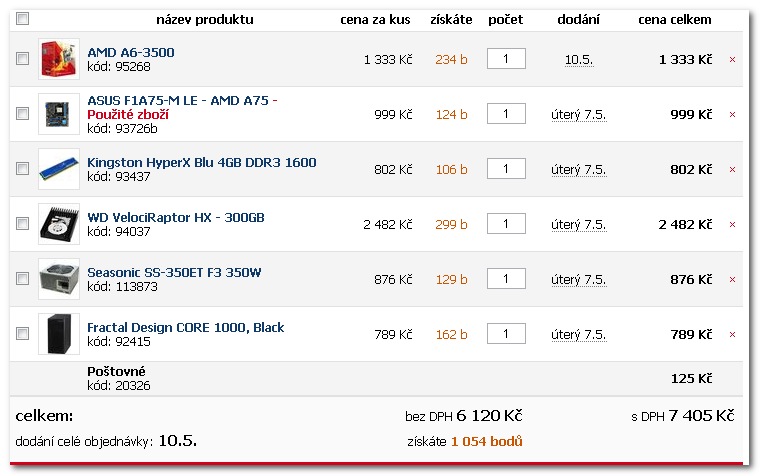This screenshot has height=476, width=760.
Task: Open Fractal Design case thumbnail
Action: click(x=59, y=334)
